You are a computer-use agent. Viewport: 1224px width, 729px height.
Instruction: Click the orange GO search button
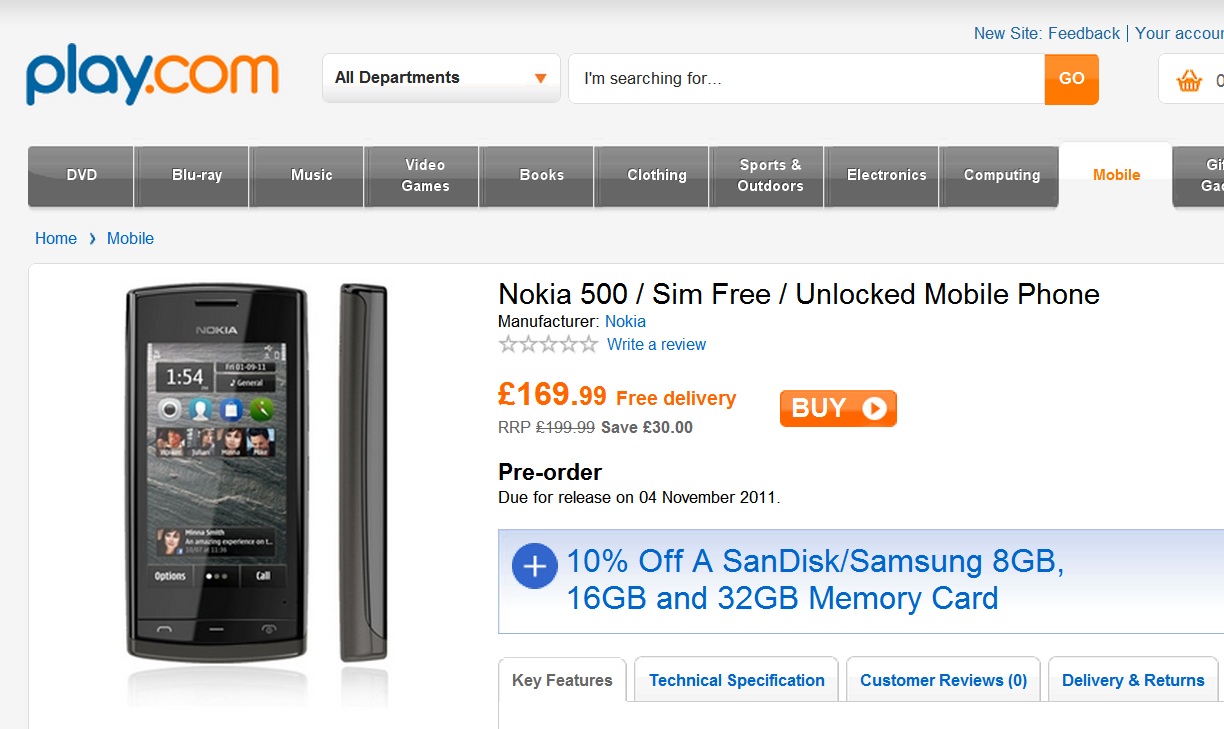click(x=1071, y=79)
